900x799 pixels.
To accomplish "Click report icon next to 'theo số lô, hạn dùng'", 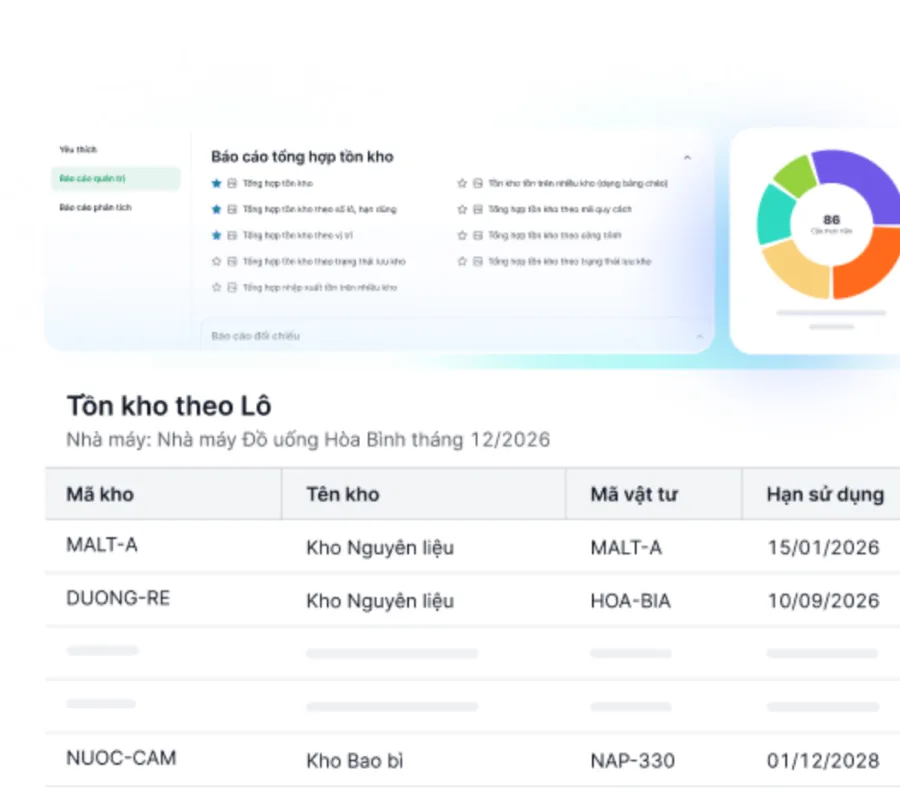I will [x=232, y=210].
